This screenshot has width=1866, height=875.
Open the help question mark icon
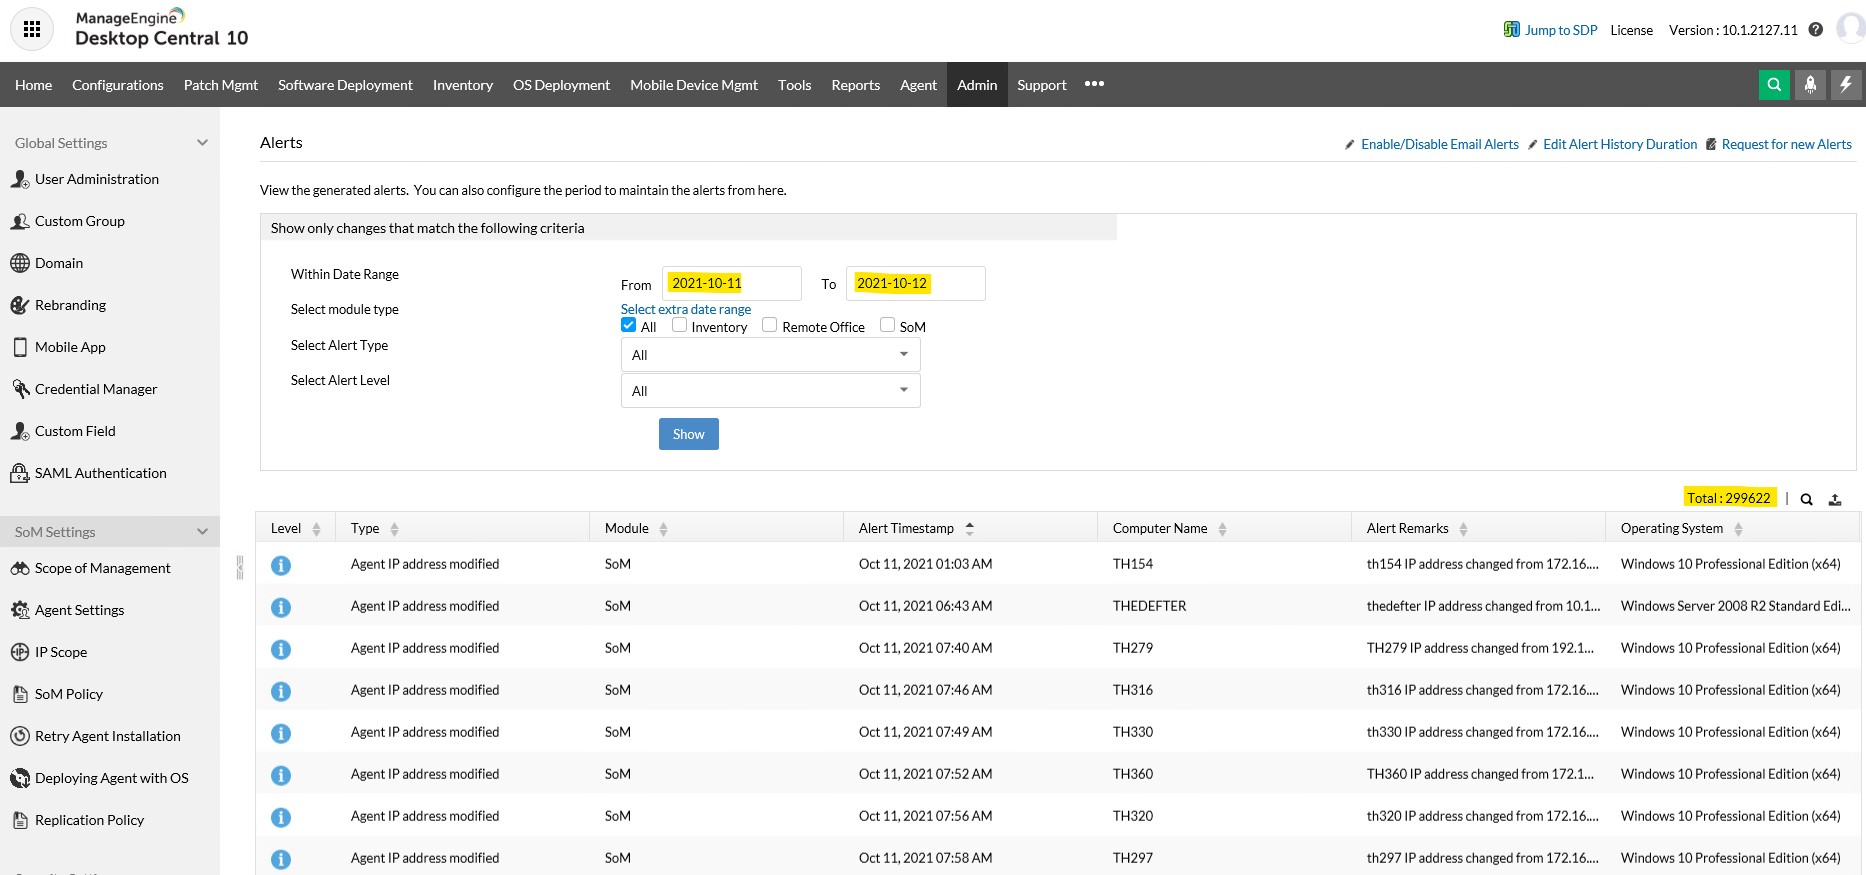click(x=1816, y=30)
